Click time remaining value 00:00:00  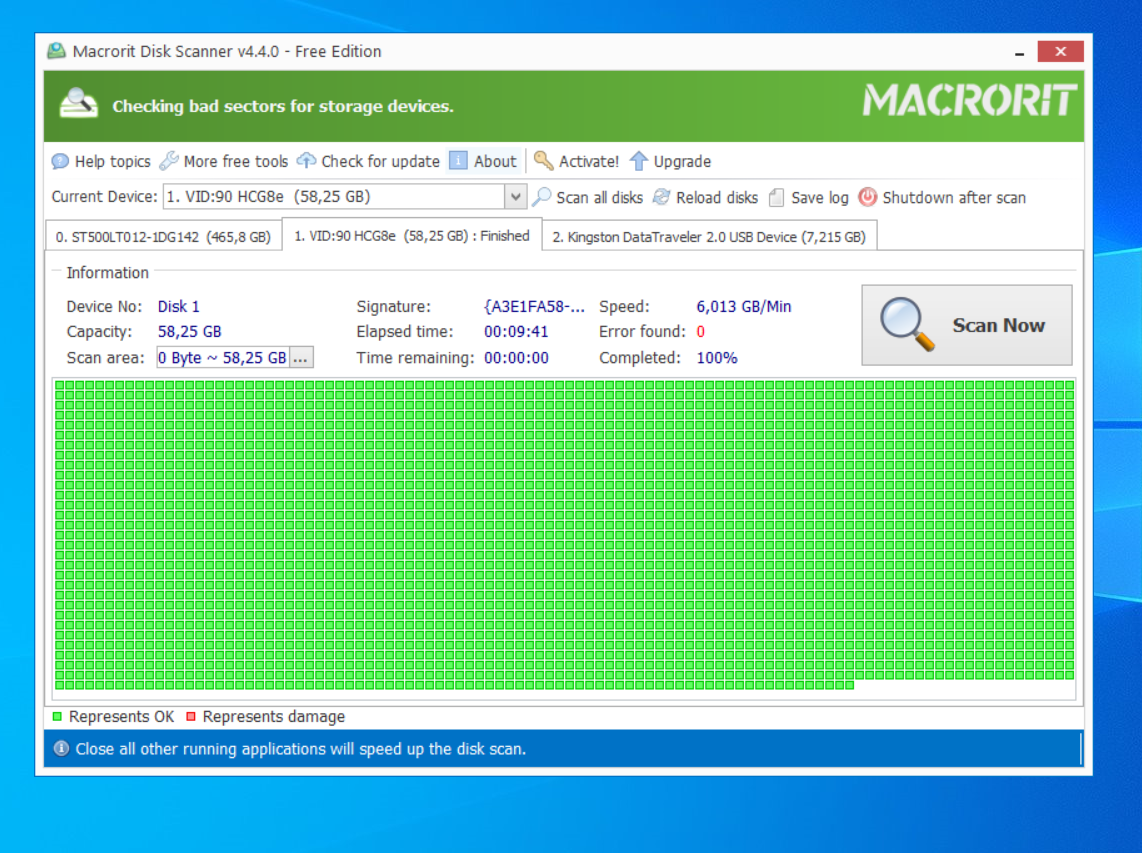point(516,358)
